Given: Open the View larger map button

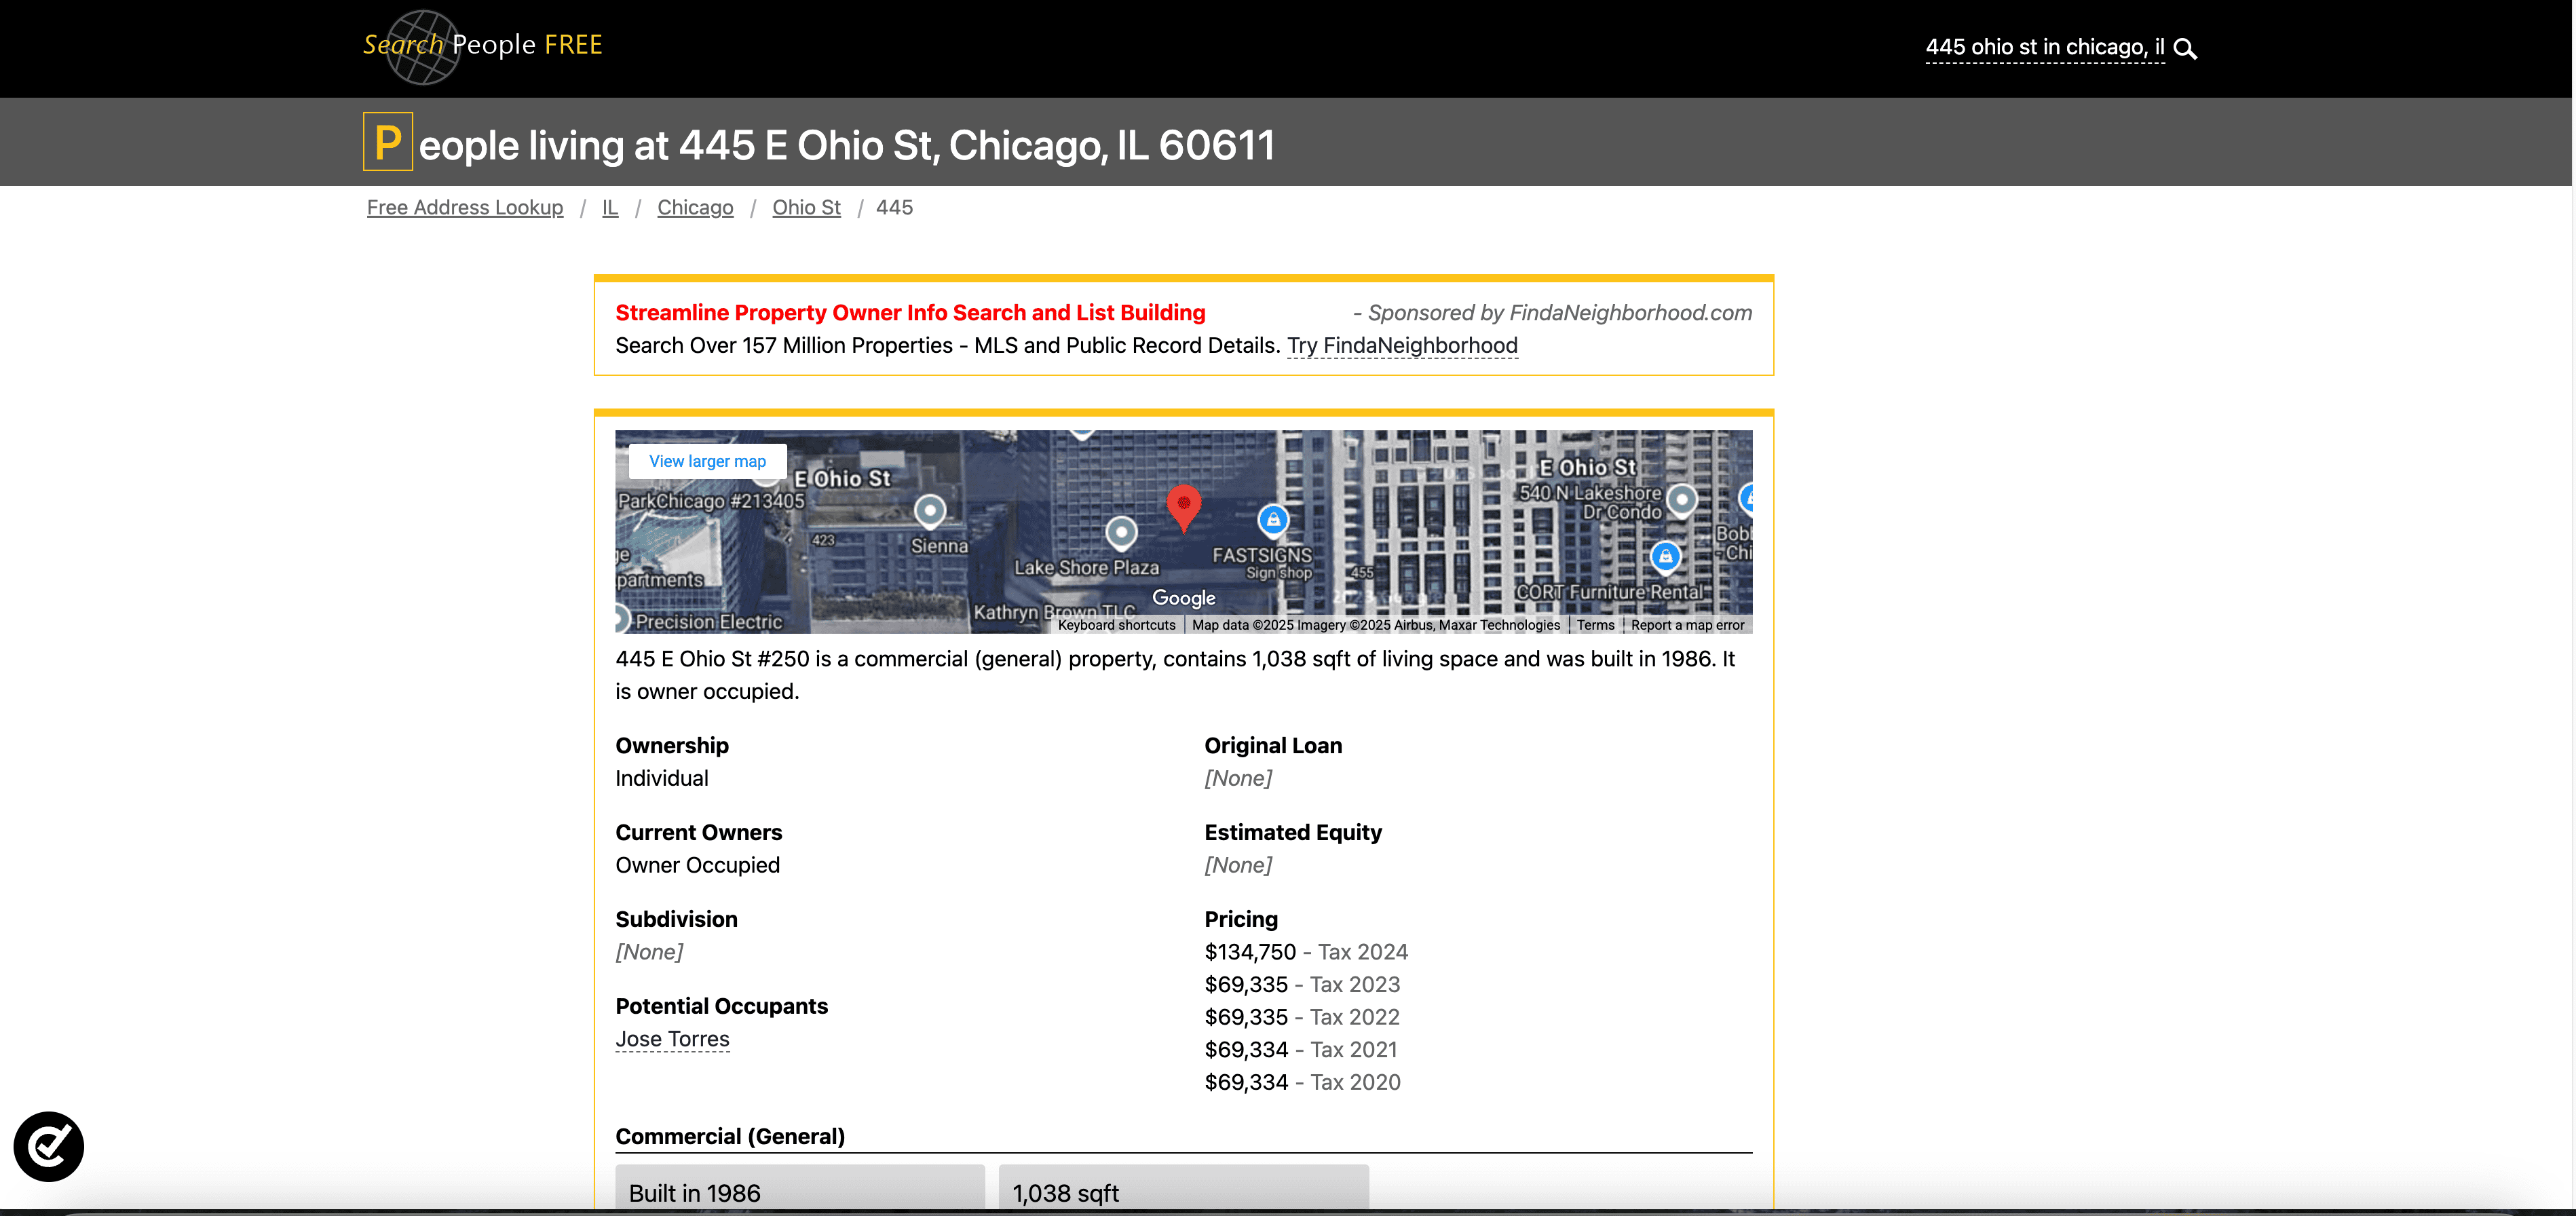Looking at the screenshot, I should 707,461.
